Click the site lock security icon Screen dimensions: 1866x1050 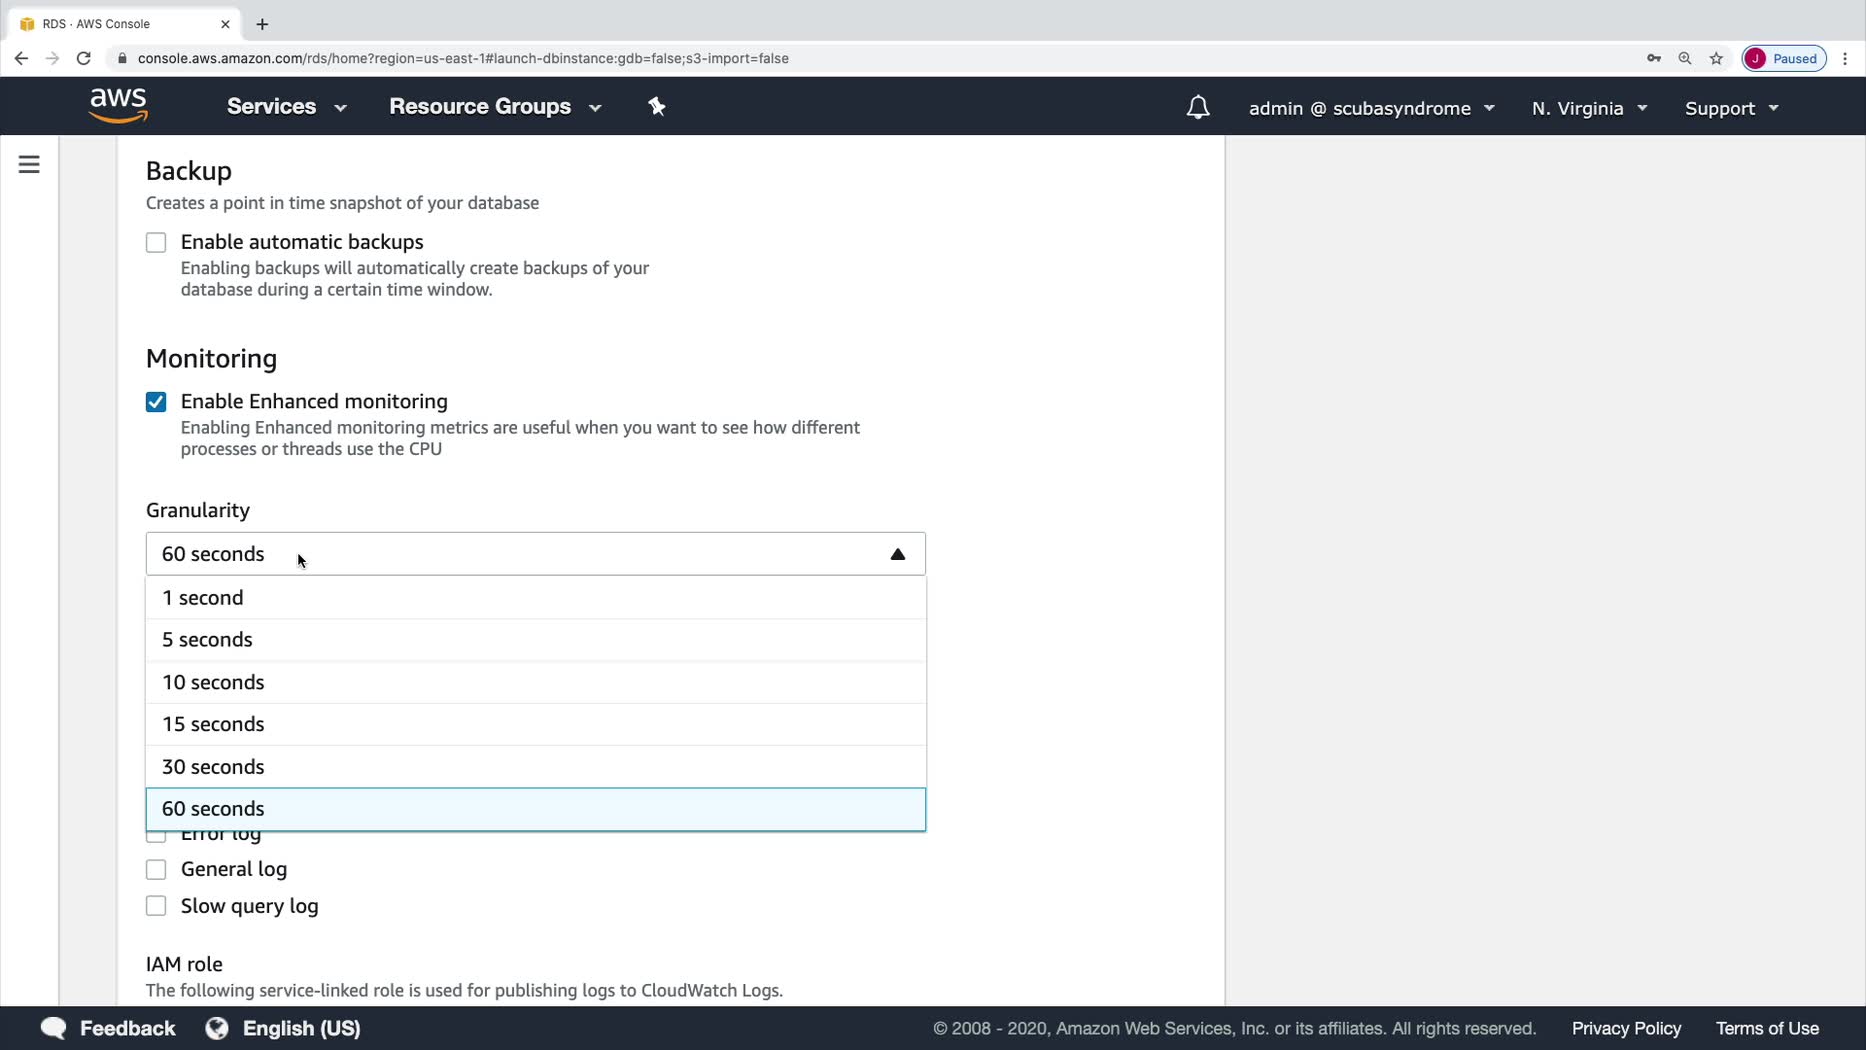122,58
